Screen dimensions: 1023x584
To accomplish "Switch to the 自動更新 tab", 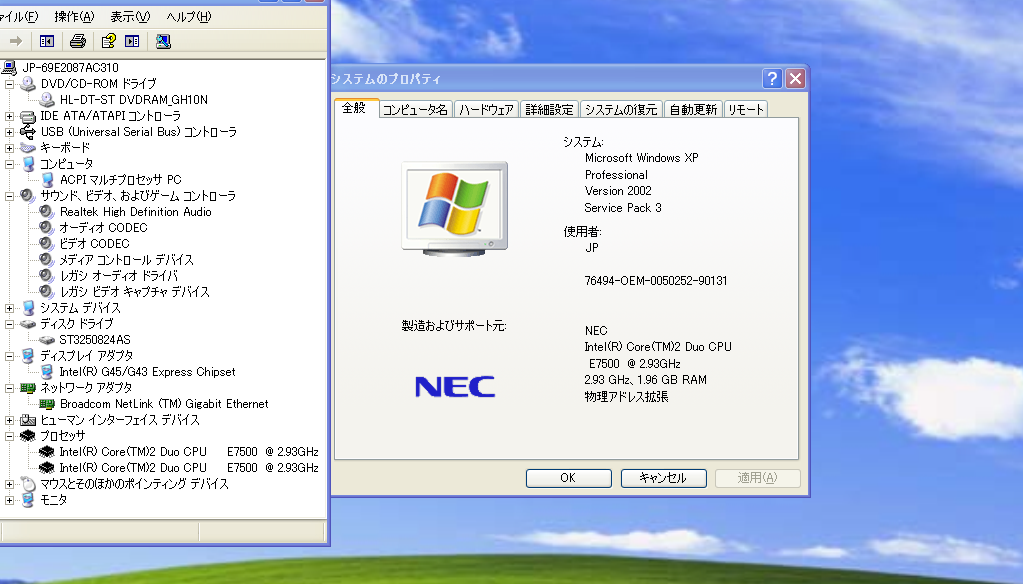I will [693, 108].
